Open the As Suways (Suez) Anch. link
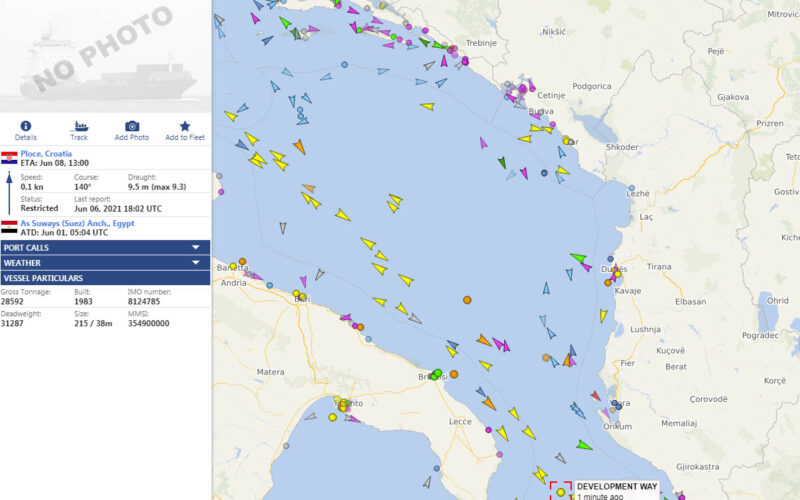 (77, 223)
